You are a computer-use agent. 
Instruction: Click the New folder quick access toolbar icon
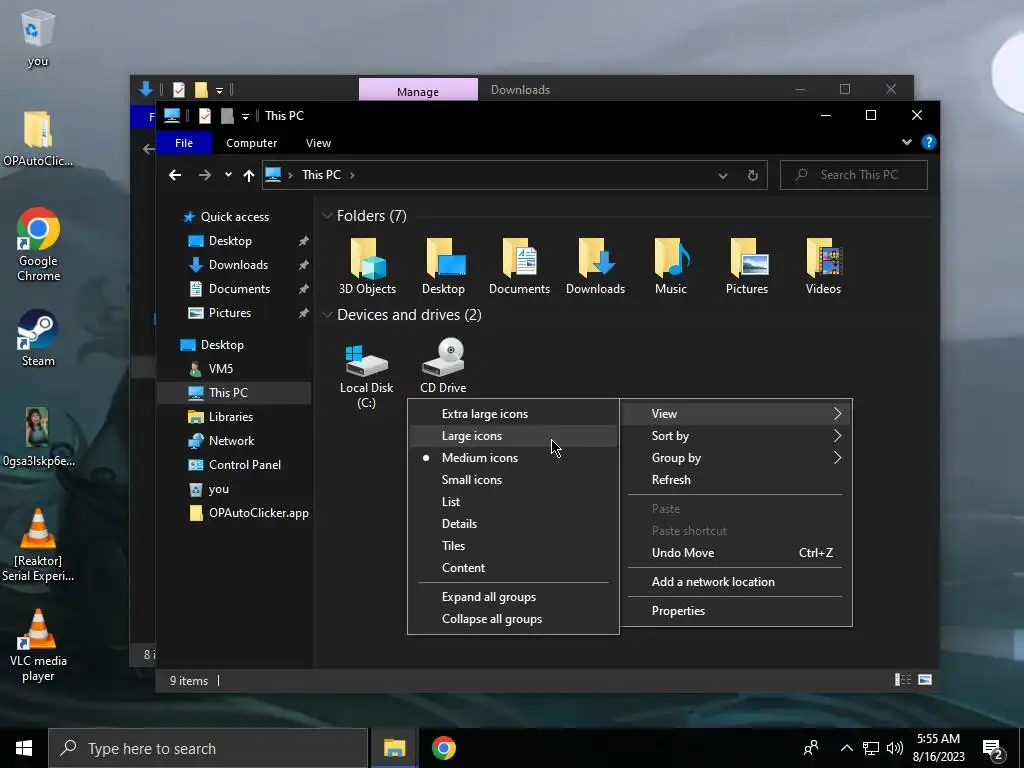coord(227,116)
